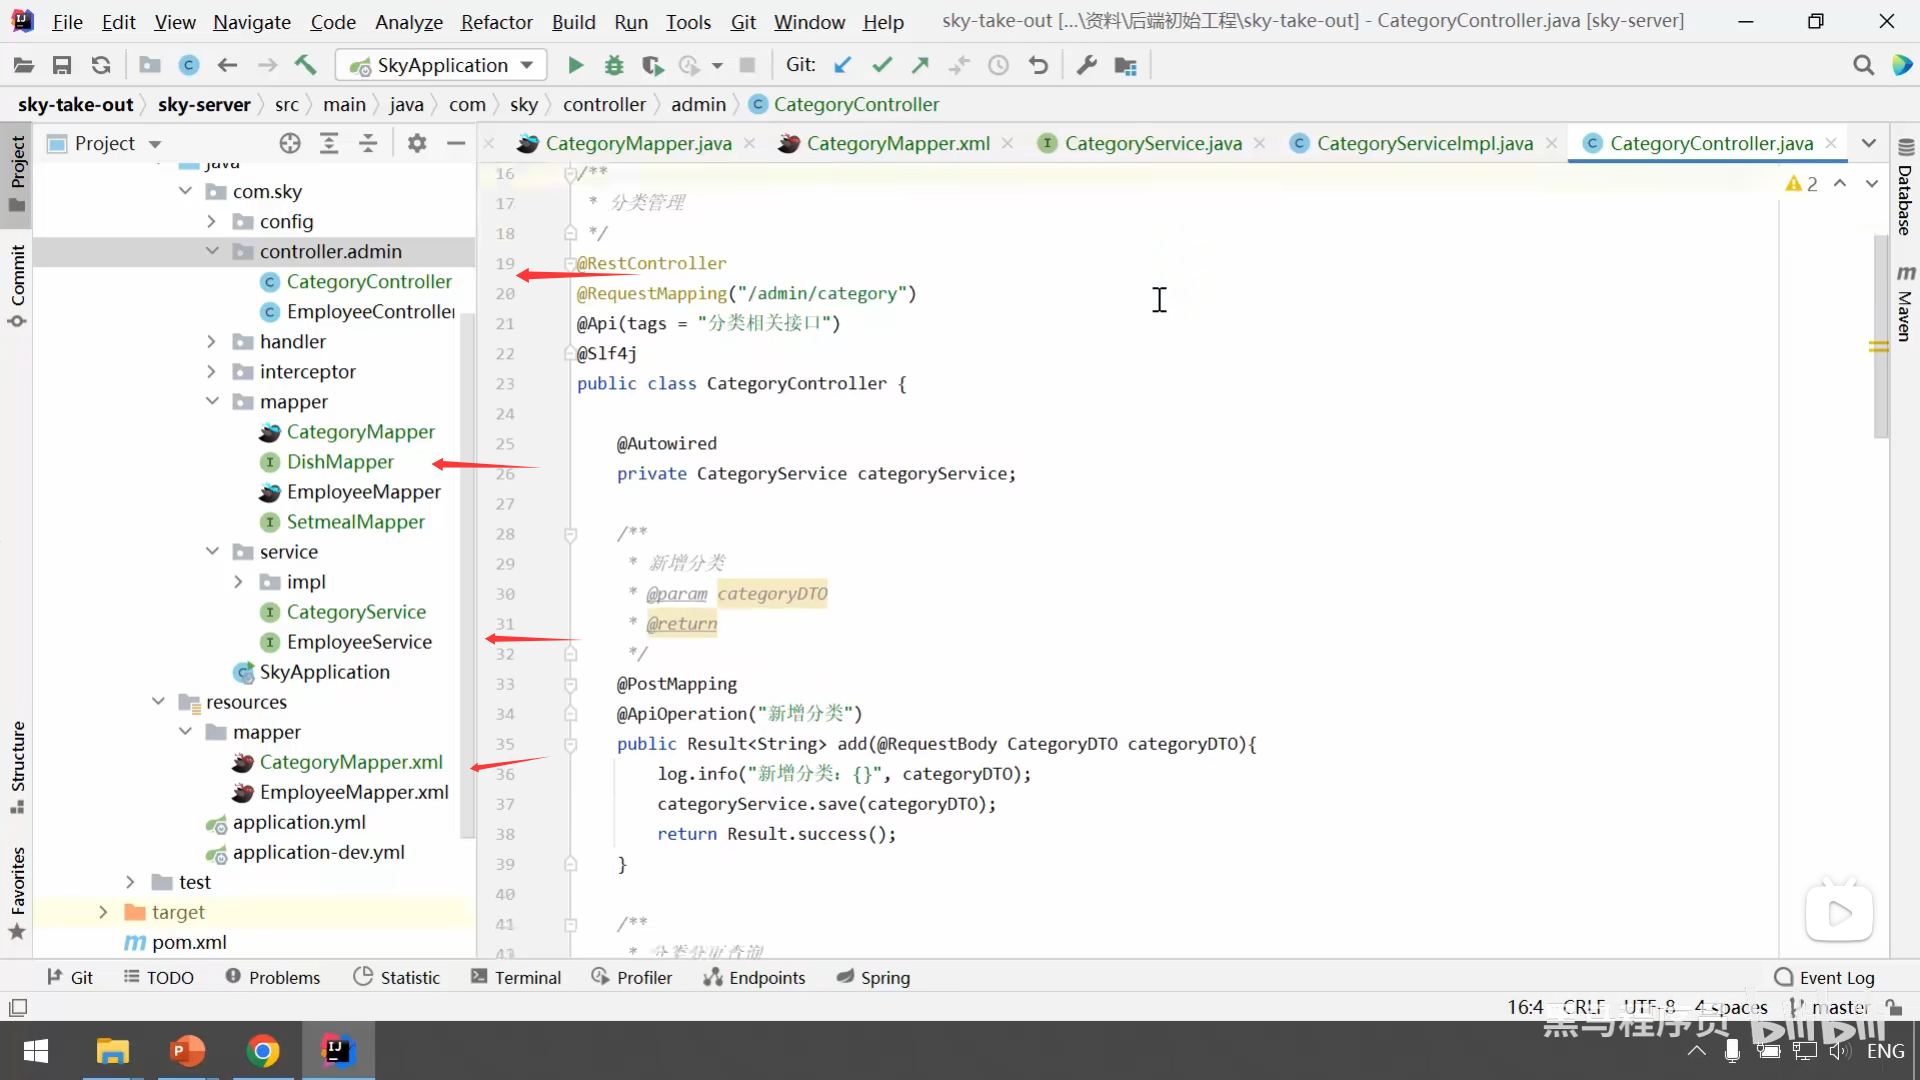Open Search Everywhere magnifier icon
The image size is (1920, 1080).
pos(1863,66)
